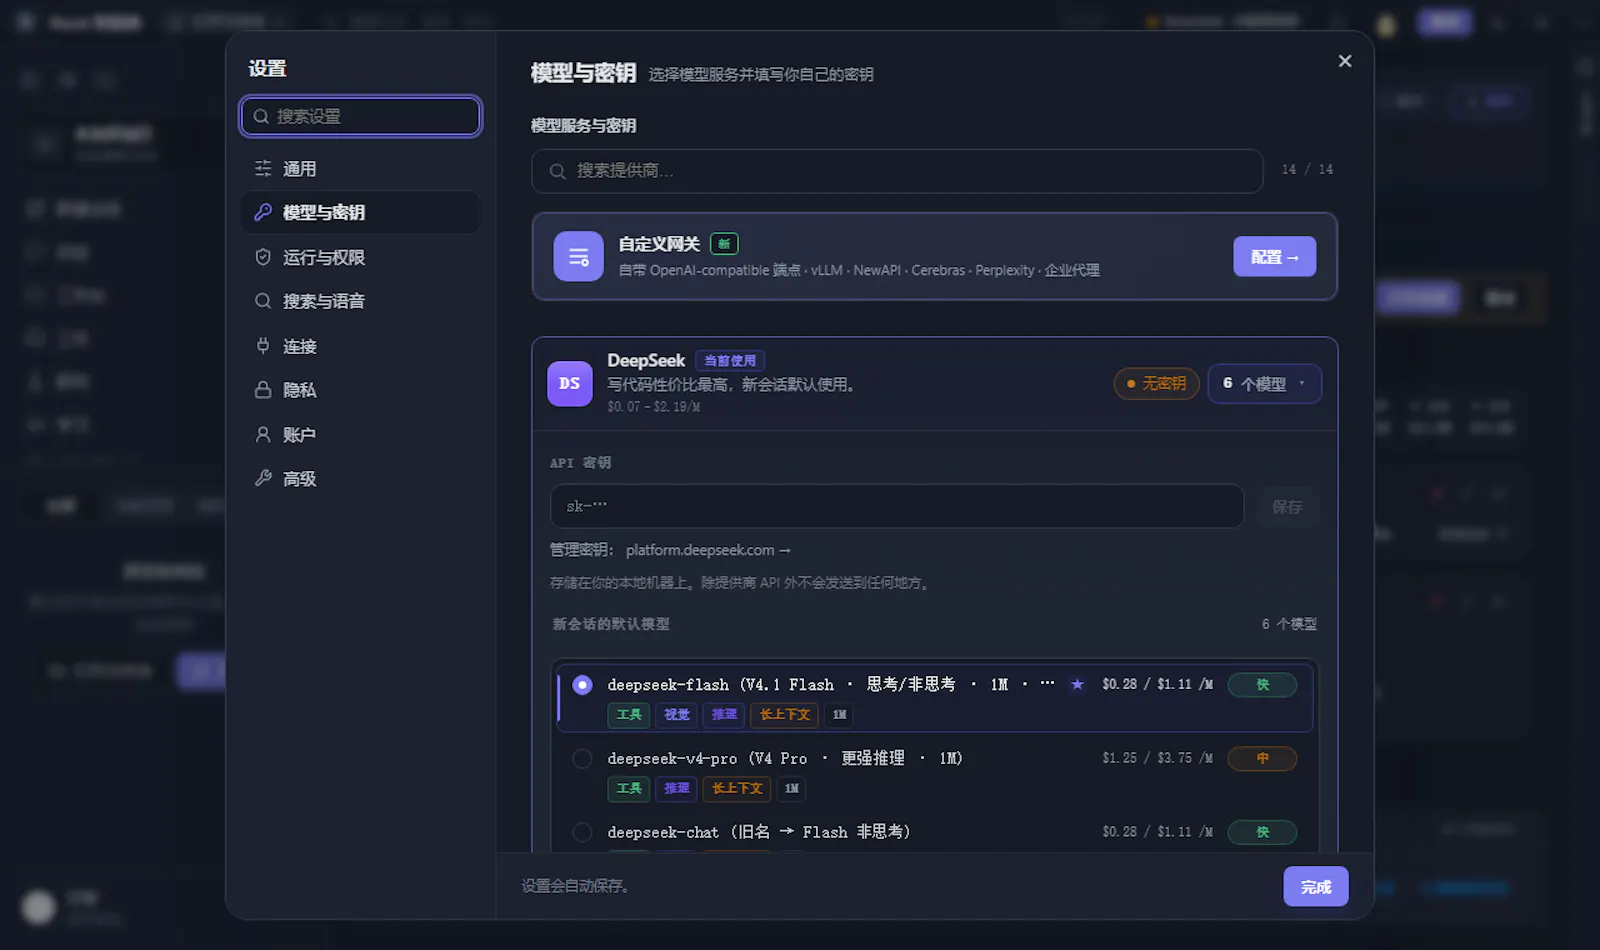Click the 工具 tag under deepseek-flash
Screen dimensions: 1600x950
click(629, 715)
